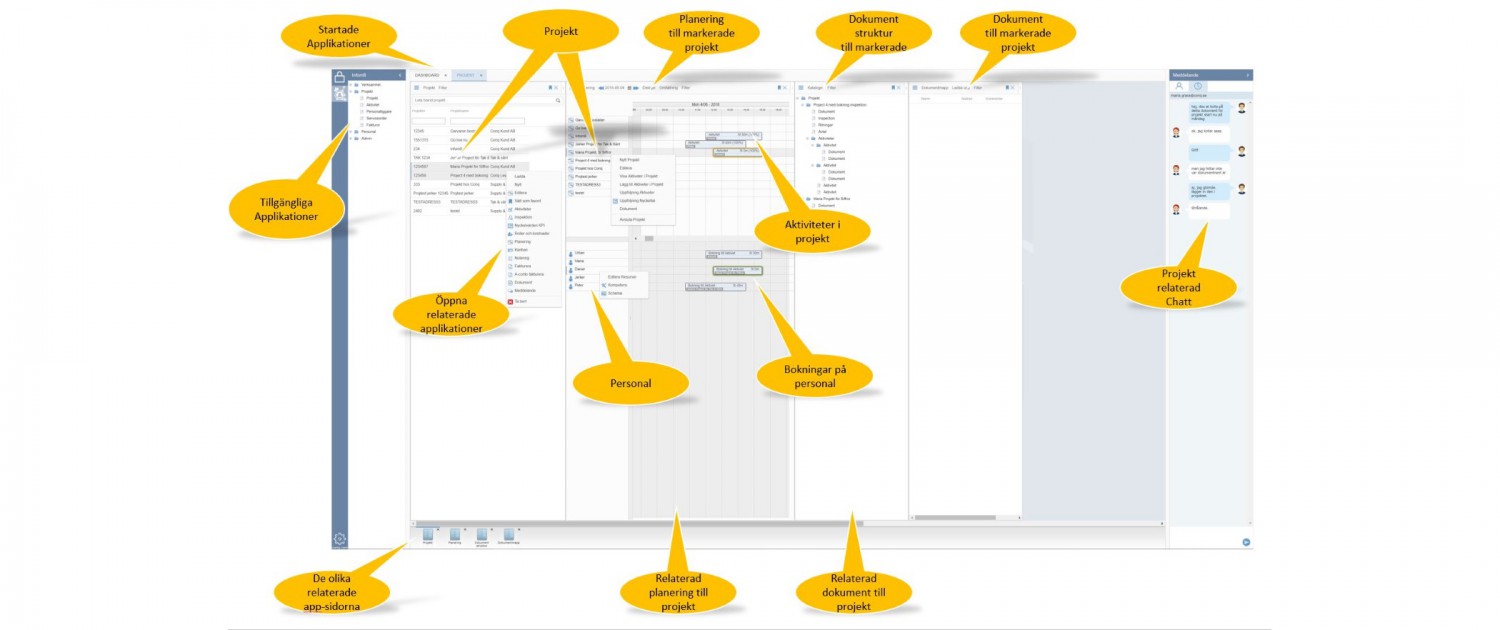Open the hamburger menu of the Katalog panel
1500x630 pixels.
point(801,88)
